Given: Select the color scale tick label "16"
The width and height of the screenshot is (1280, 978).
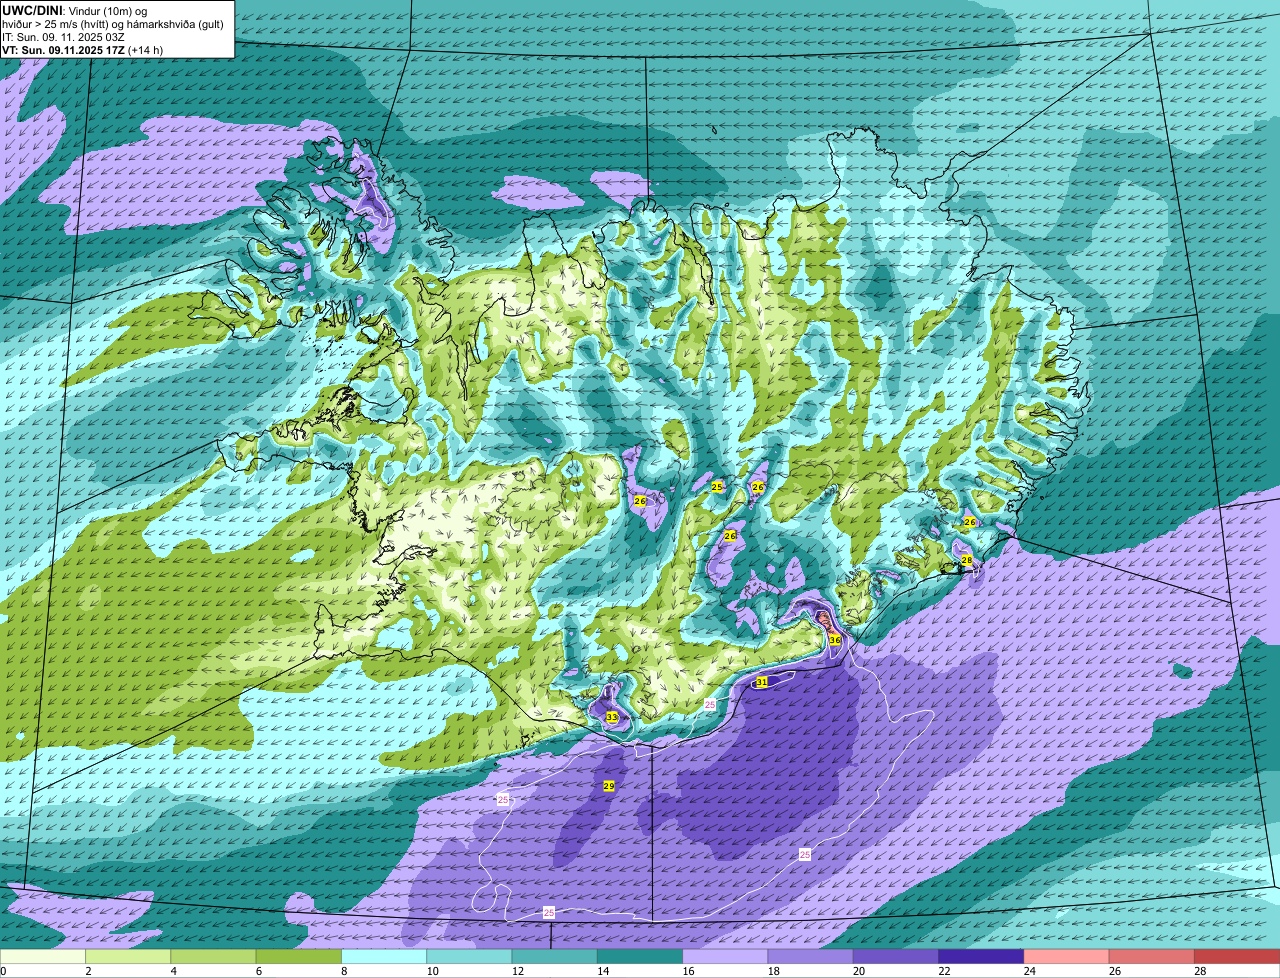Looking at the screenshot, I should (686, 971).
